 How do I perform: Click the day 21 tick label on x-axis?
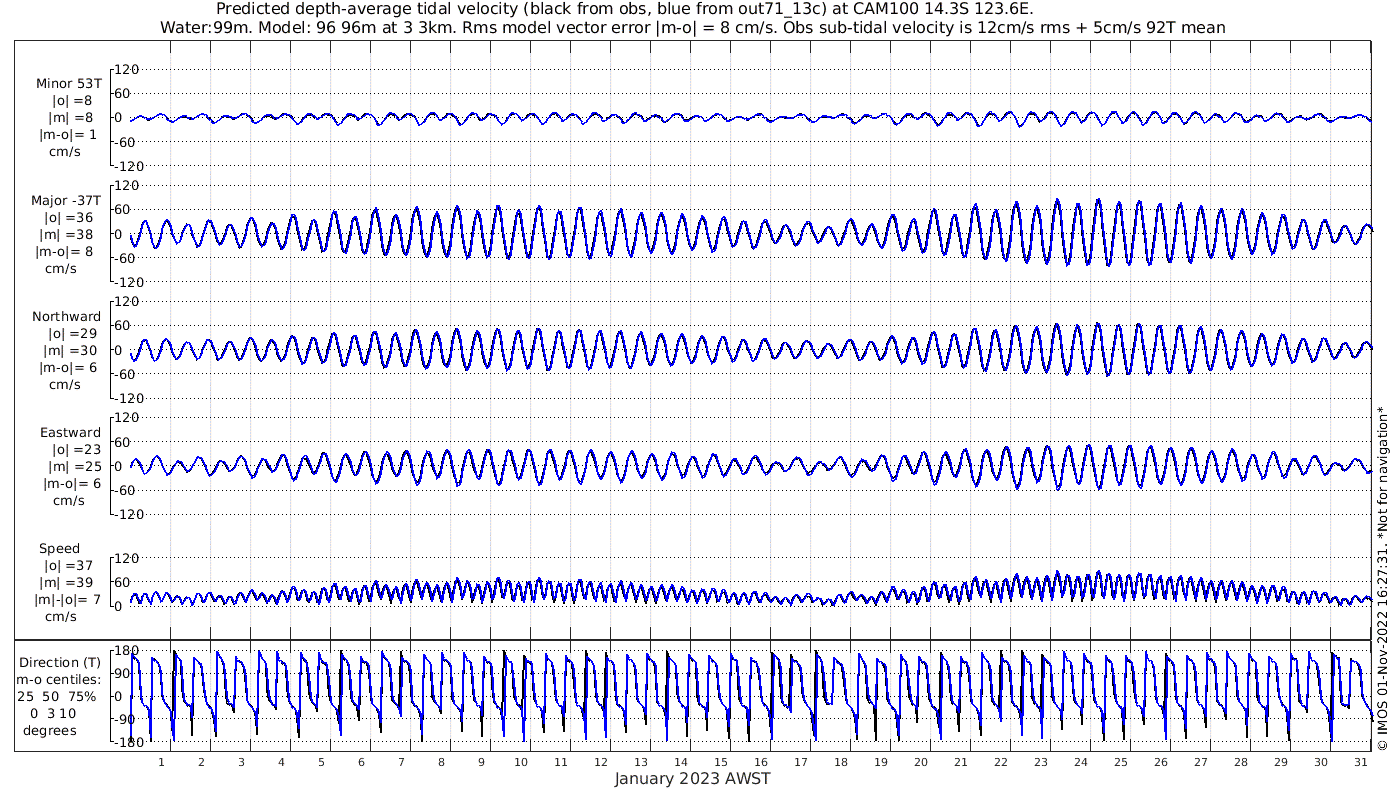[x=961, y=762]
